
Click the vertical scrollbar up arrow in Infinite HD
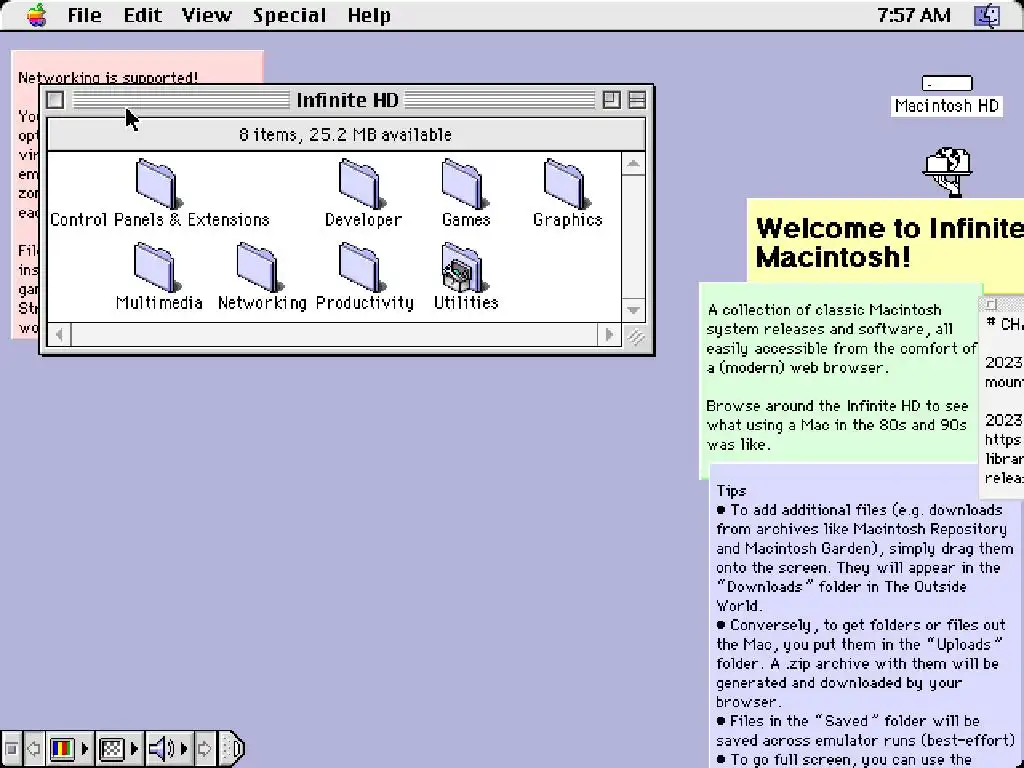[x=633, y=164]
